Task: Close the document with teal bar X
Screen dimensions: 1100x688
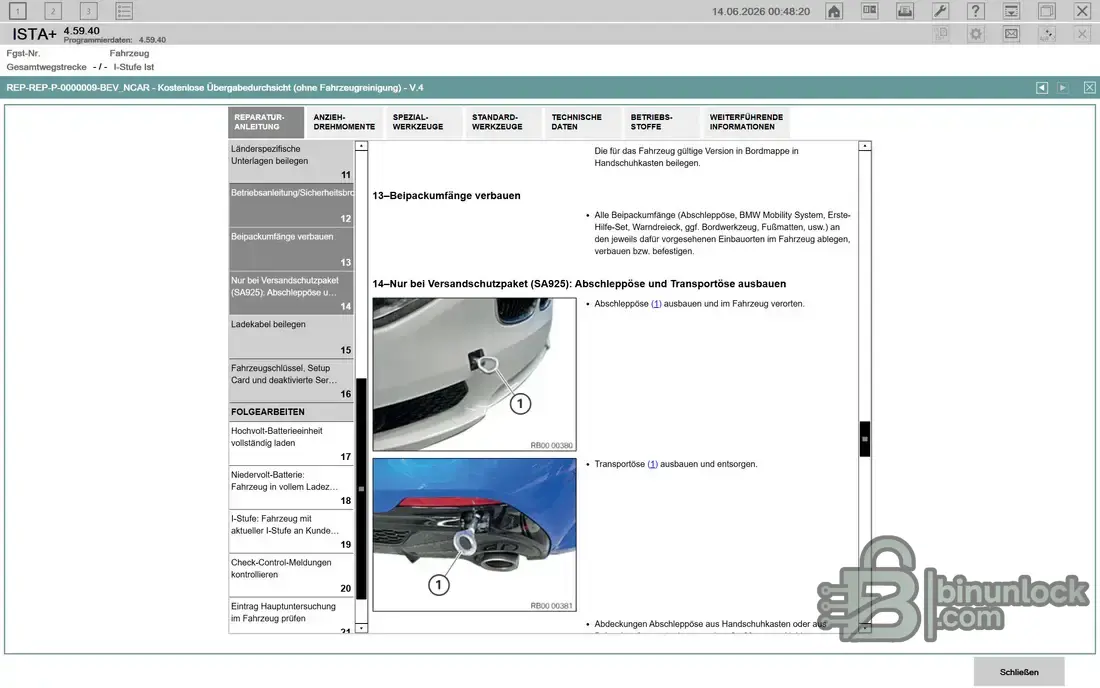Action: coord(1089,88)
